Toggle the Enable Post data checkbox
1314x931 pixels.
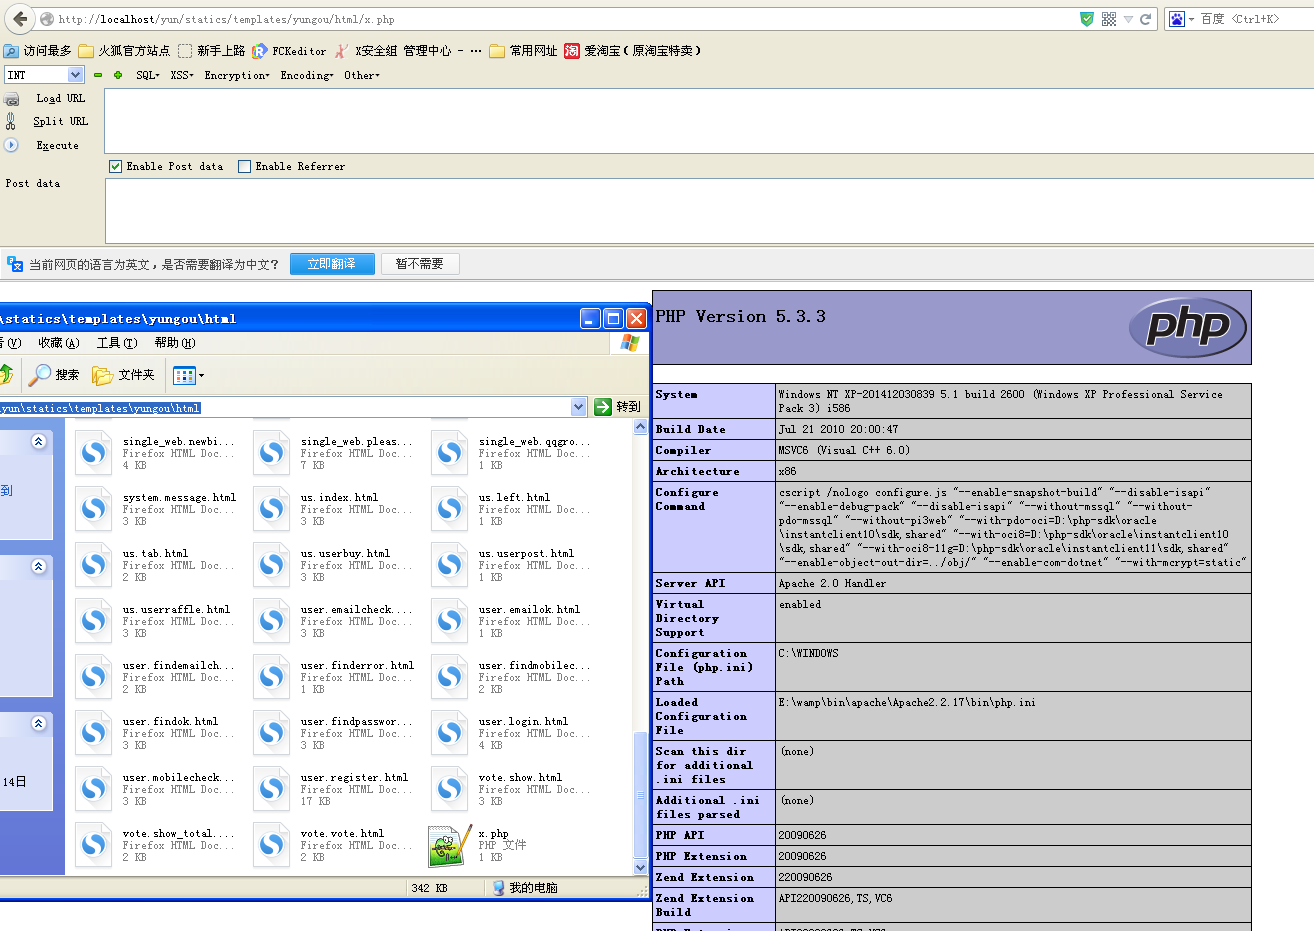(x=115, y=167)
